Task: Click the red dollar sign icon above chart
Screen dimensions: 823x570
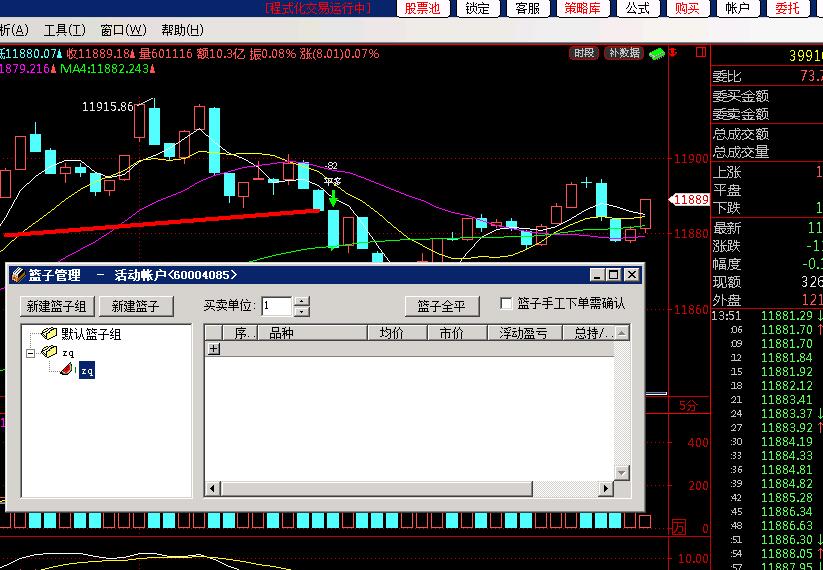Action: coord(673,52)
